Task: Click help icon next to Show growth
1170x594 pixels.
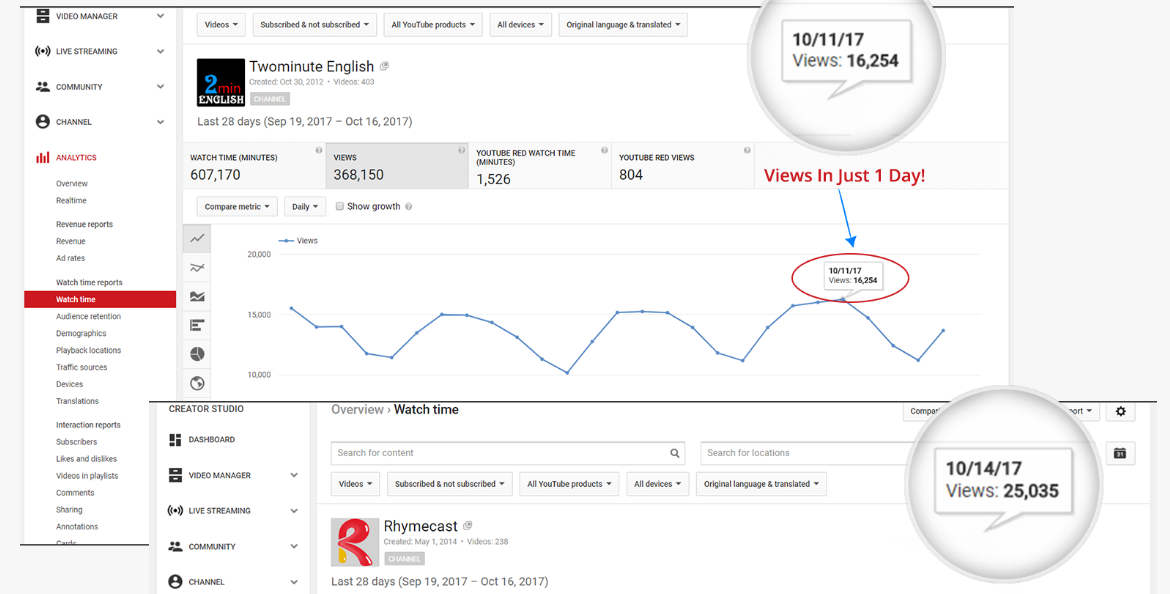Action: coord(408,207)
